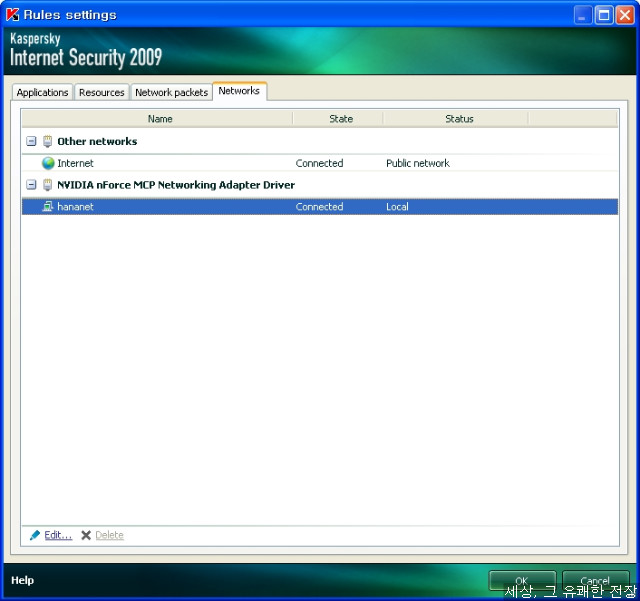Click the Other networks group label
The width and height of the screenshot is (640, 601).
pos(97,141)
